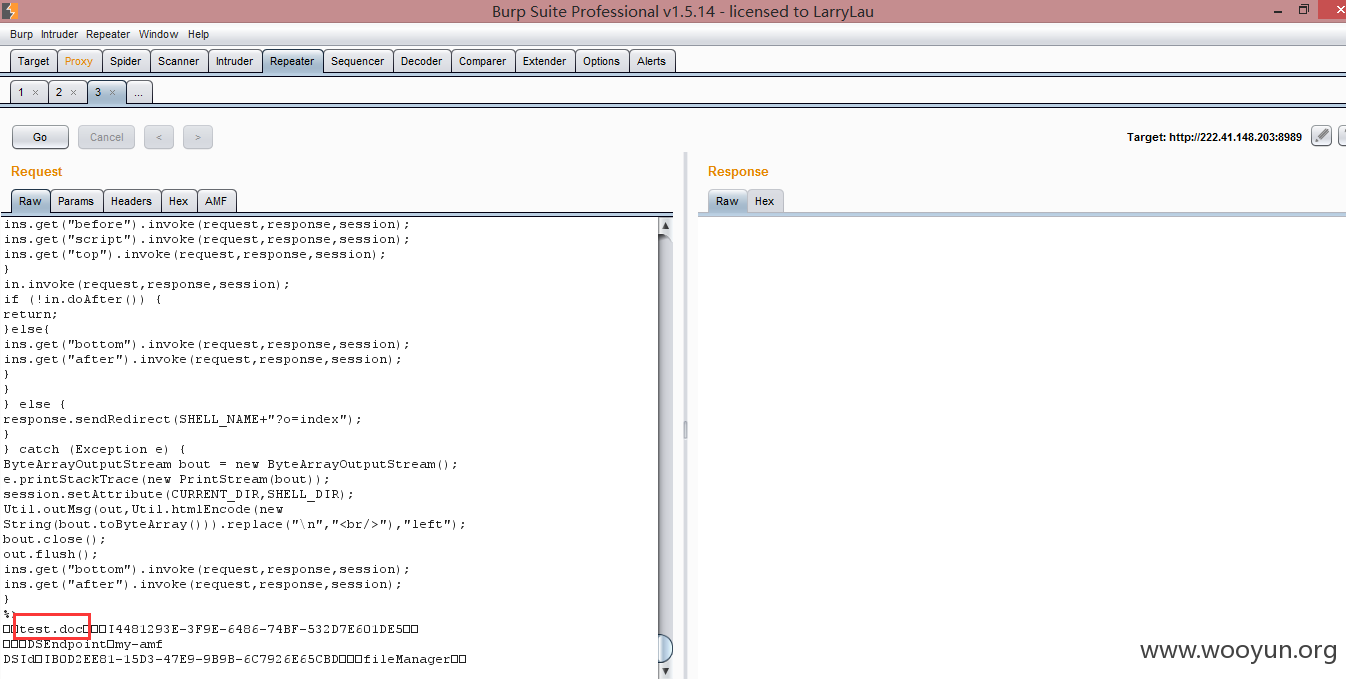Open the Intruder menu in menu bar
Screen dimensions: 1346x679
point(59,34)
